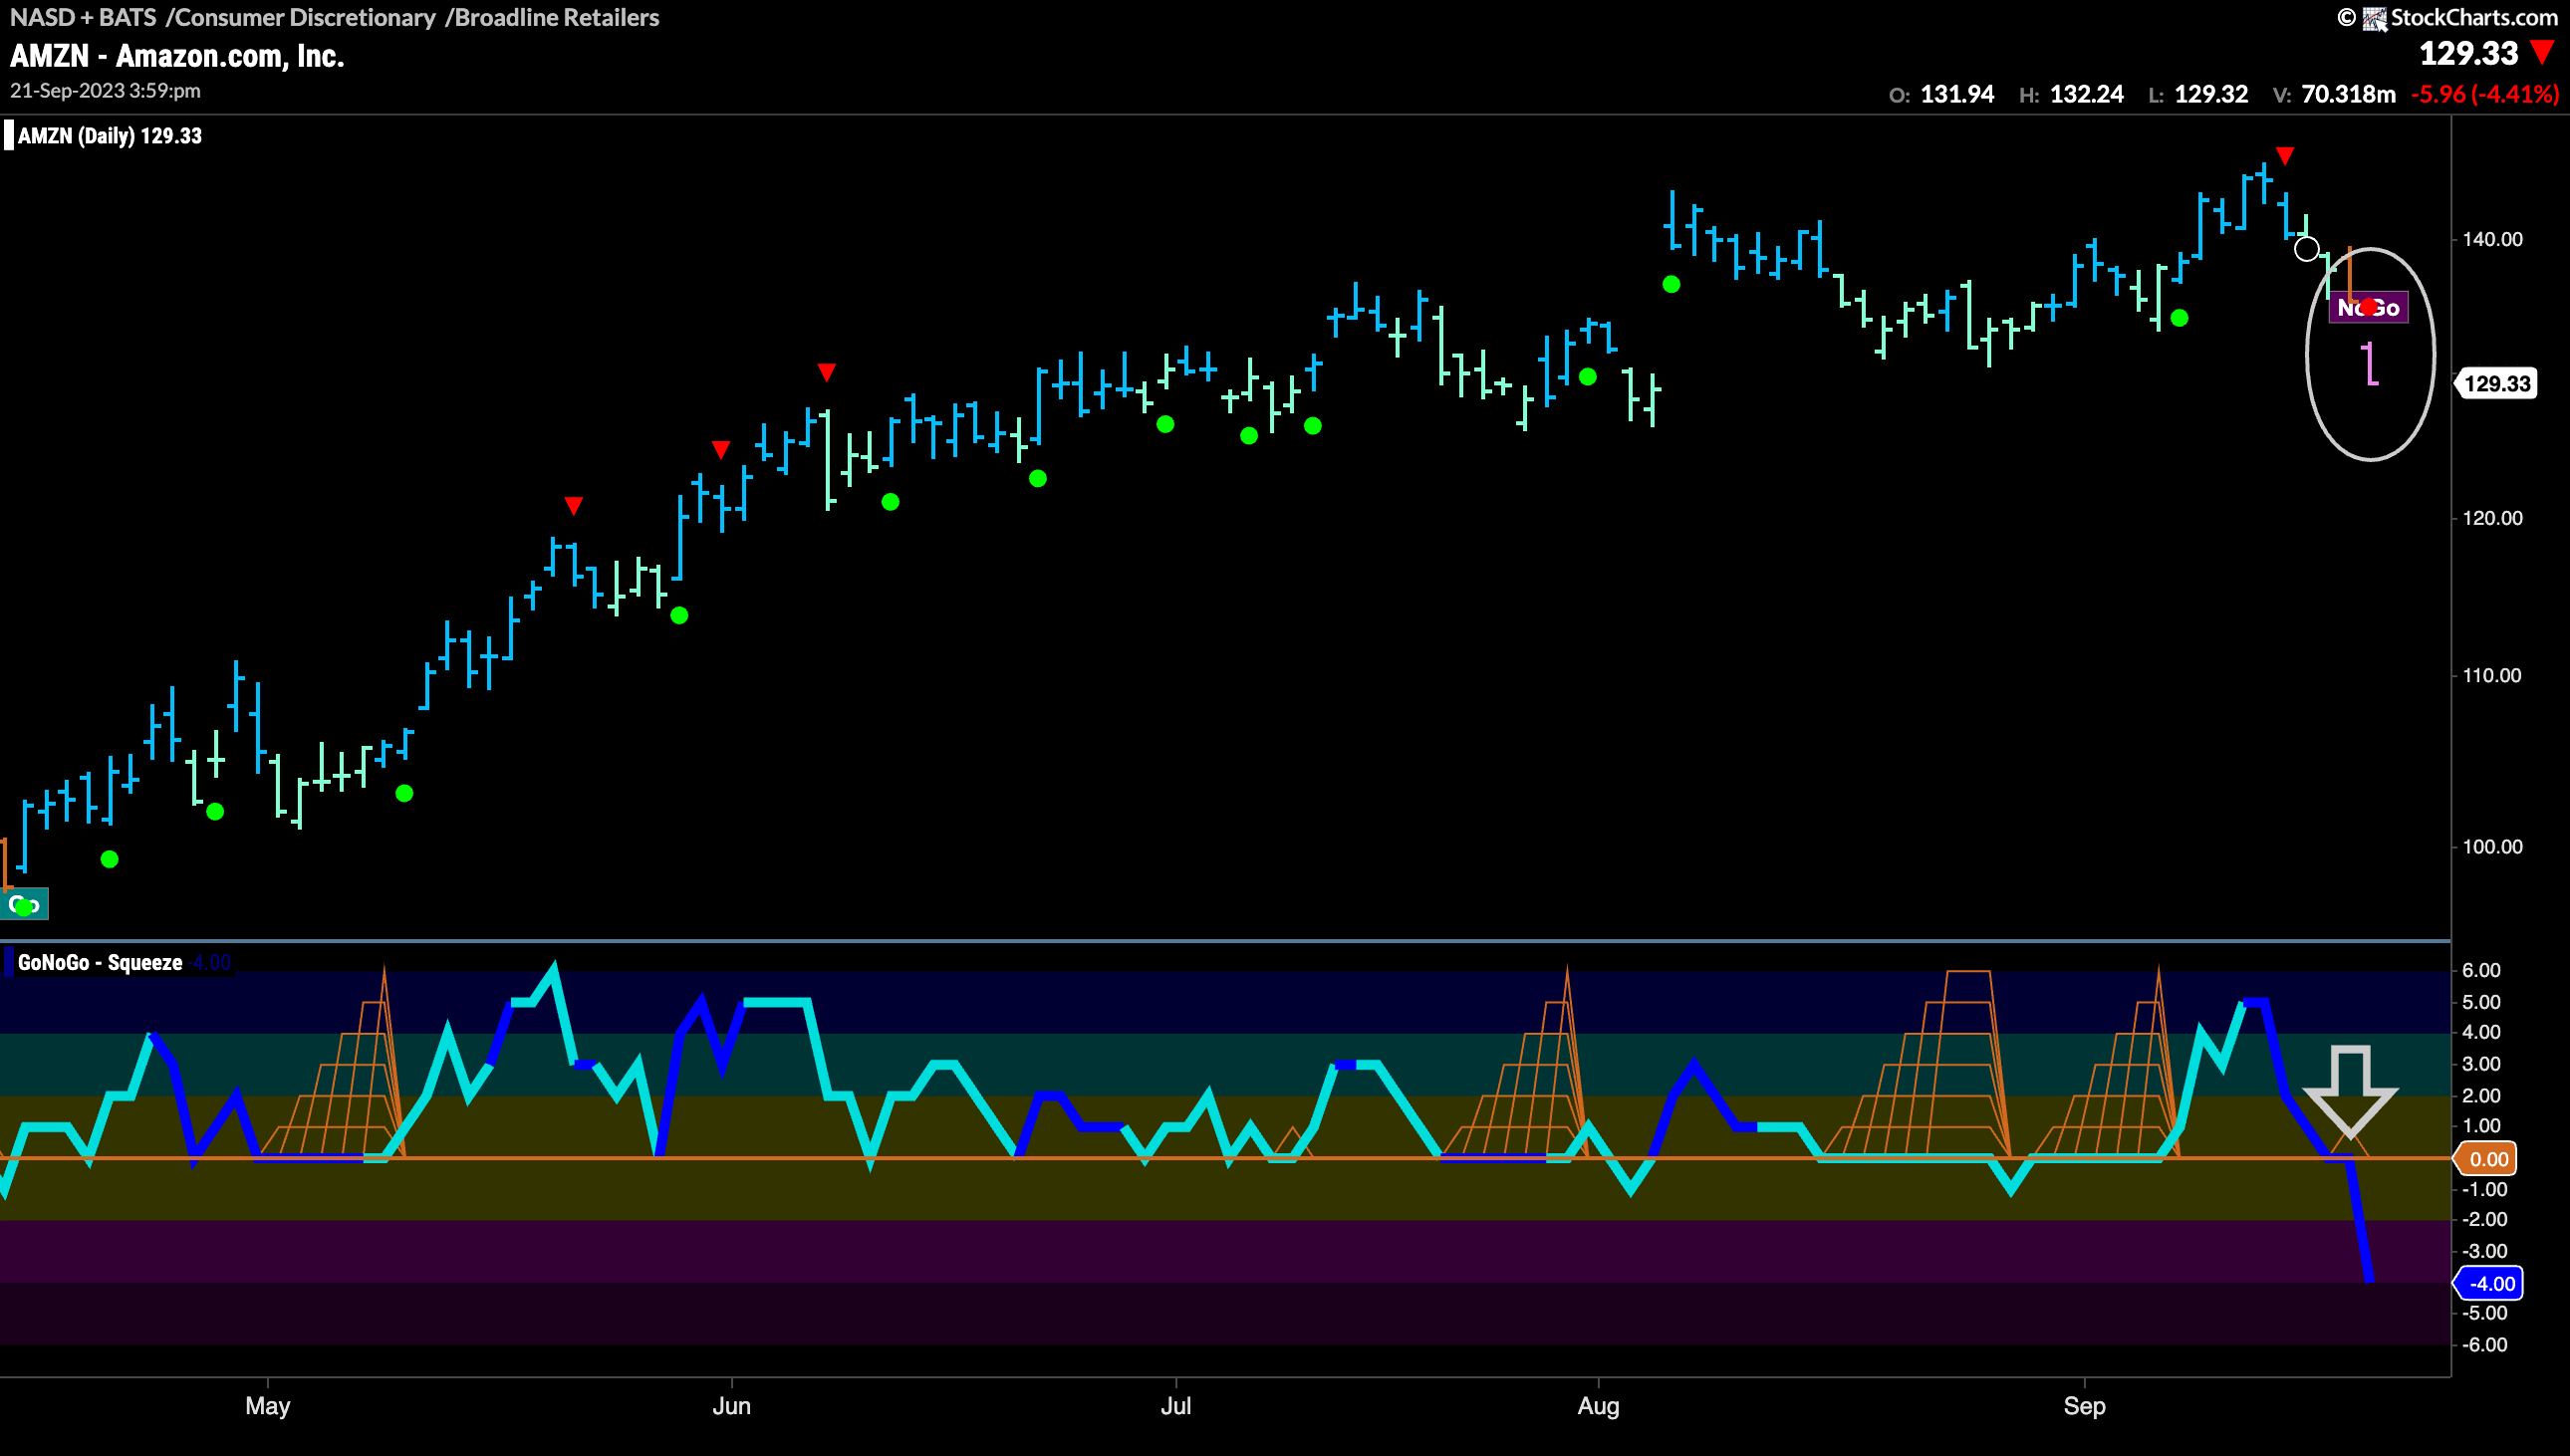2570x1456 pixels.
Task: Click the red triangle marker near 121 in mid May
Action: pos(573,506)
